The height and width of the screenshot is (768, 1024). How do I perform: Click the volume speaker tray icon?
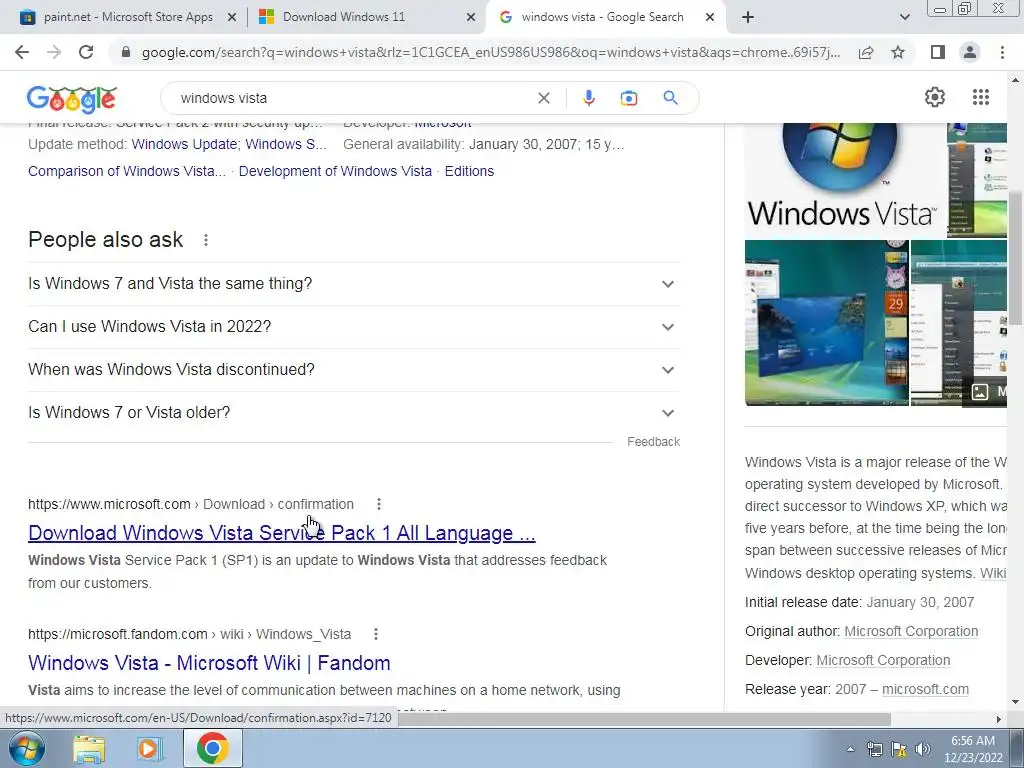click(923, 749)
